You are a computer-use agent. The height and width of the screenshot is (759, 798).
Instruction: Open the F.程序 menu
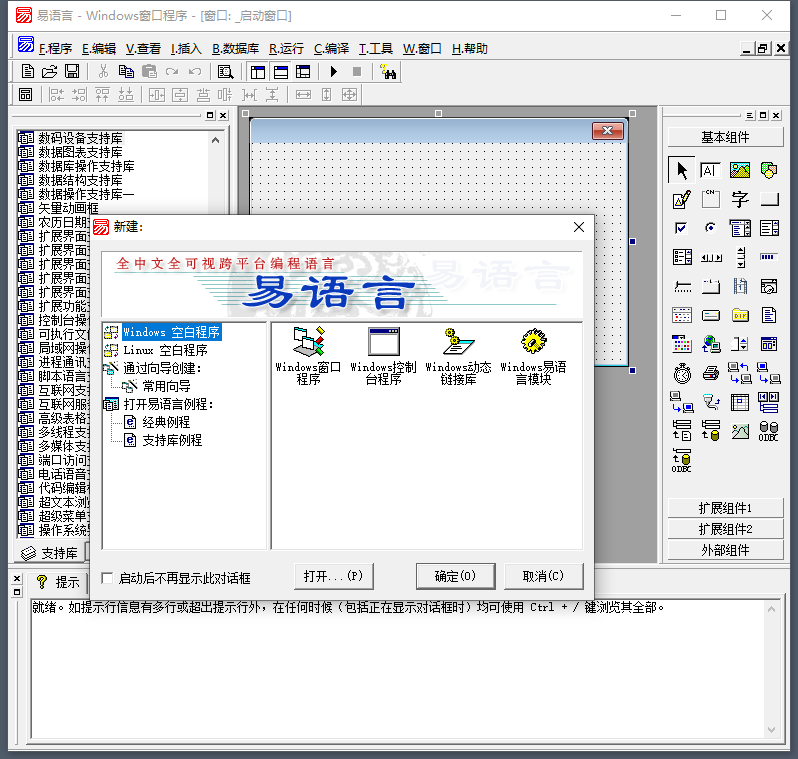click(55, 49)
